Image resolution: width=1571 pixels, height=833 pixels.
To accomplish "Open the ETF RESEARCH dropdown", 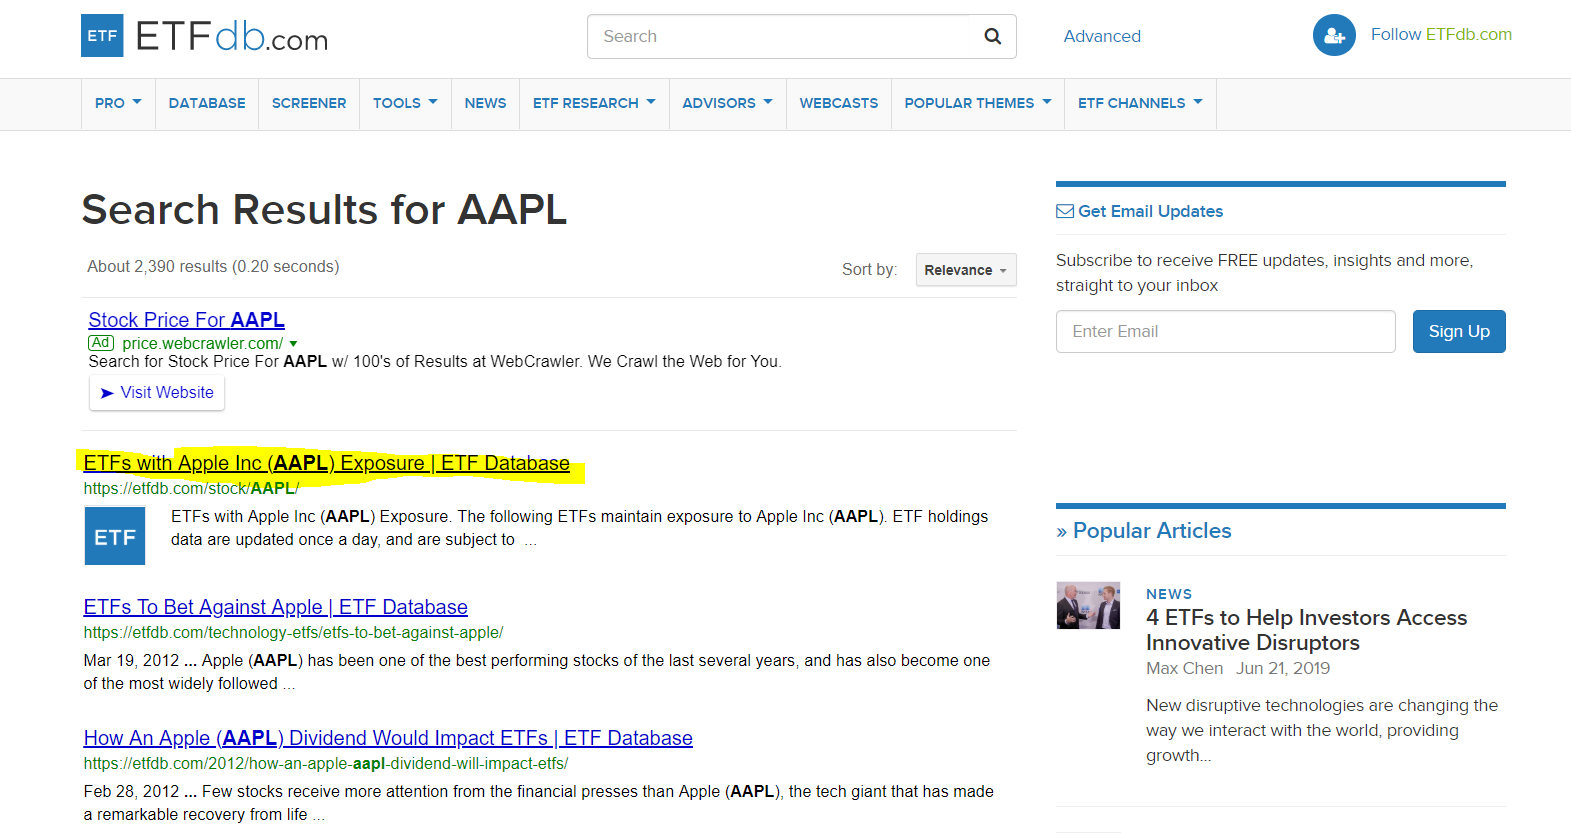I will tap(594, 103).
